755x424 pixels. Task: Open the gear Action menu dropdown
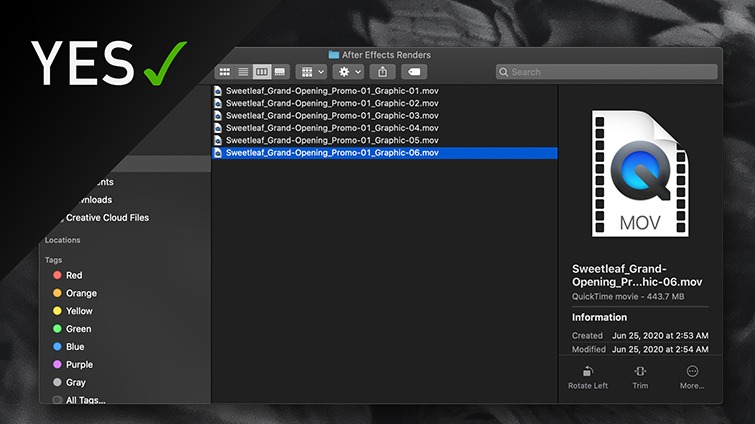[x=349, y=72]
